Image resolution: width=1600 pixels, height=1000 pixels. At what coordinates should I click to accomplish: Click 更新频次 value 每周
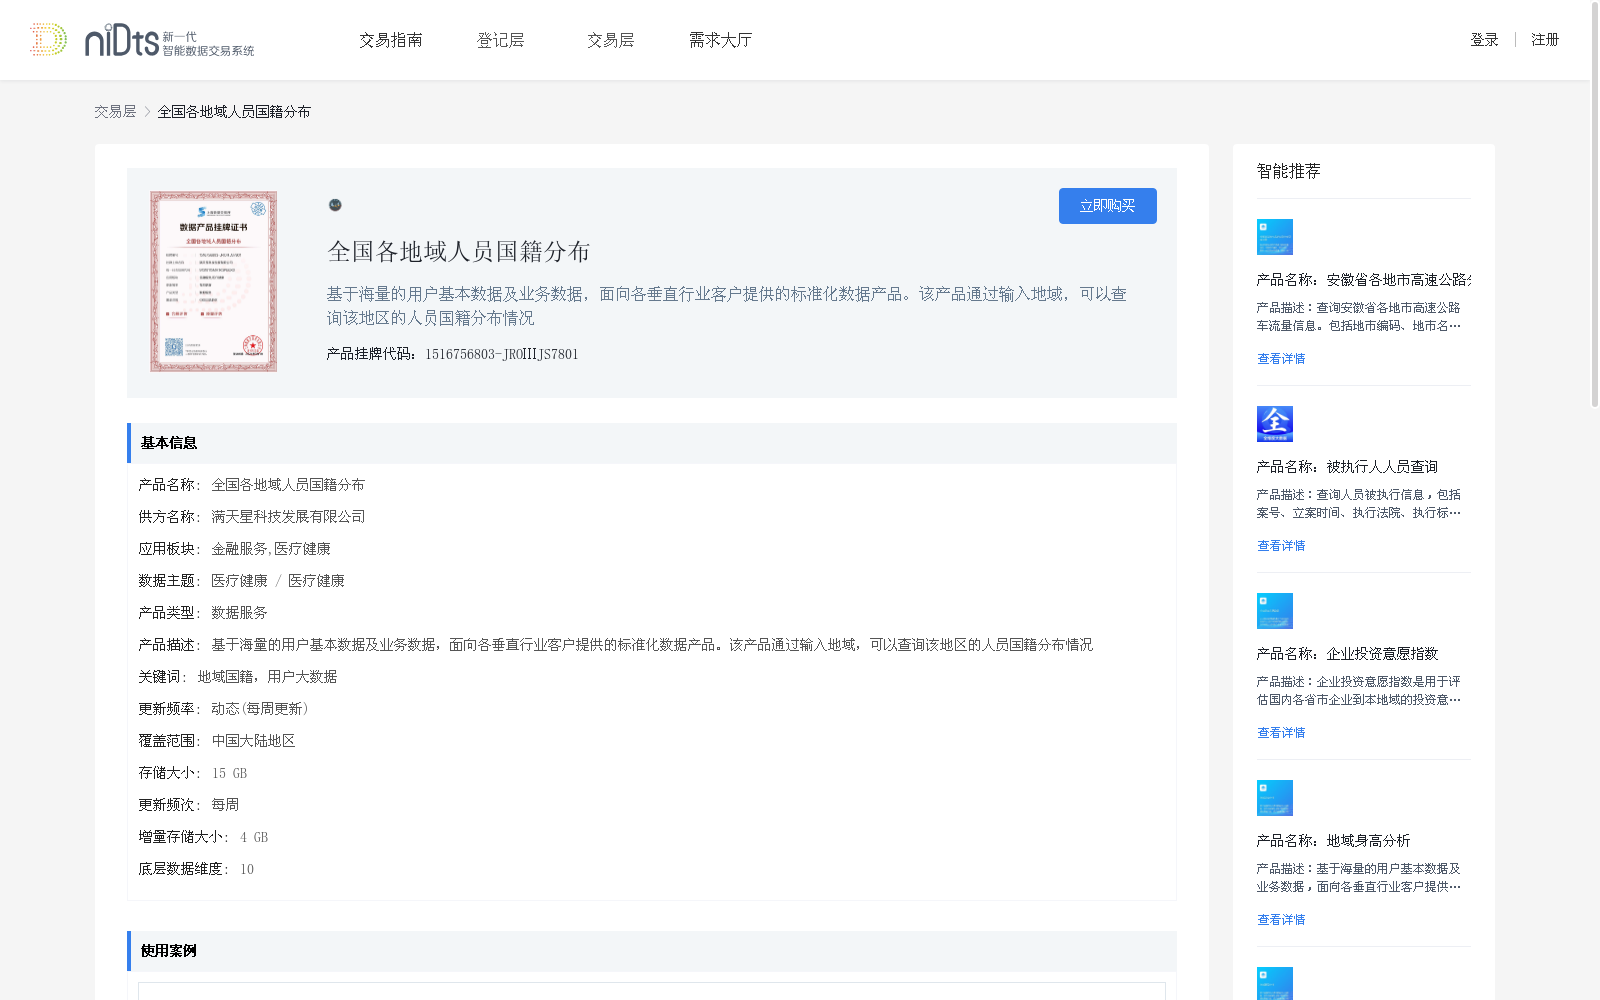click(225, 805)
